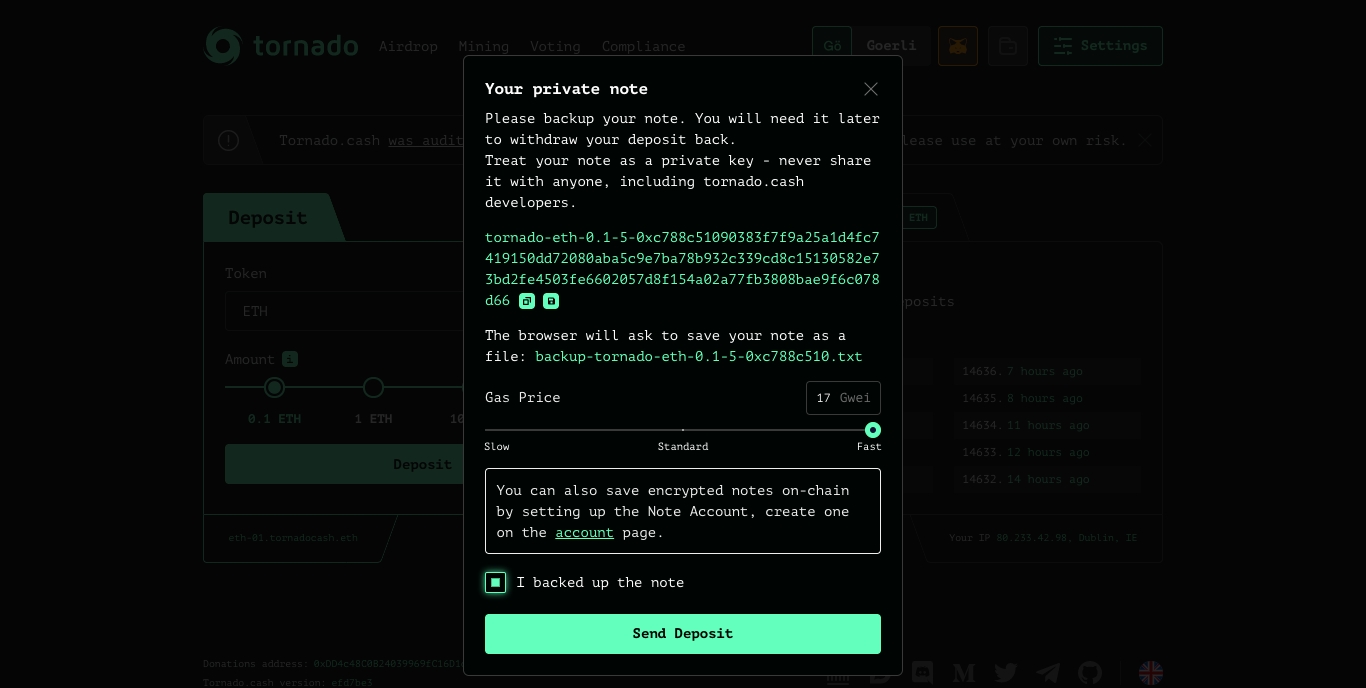Open the ETH token dropdown

pyautogui.click(x=344, y=311)
